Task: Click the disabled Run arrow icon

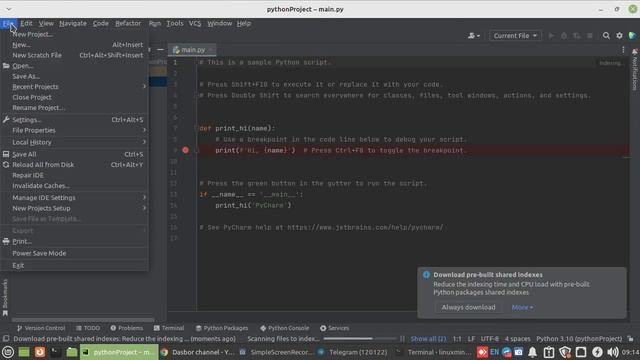Action: tap(551, 36)
